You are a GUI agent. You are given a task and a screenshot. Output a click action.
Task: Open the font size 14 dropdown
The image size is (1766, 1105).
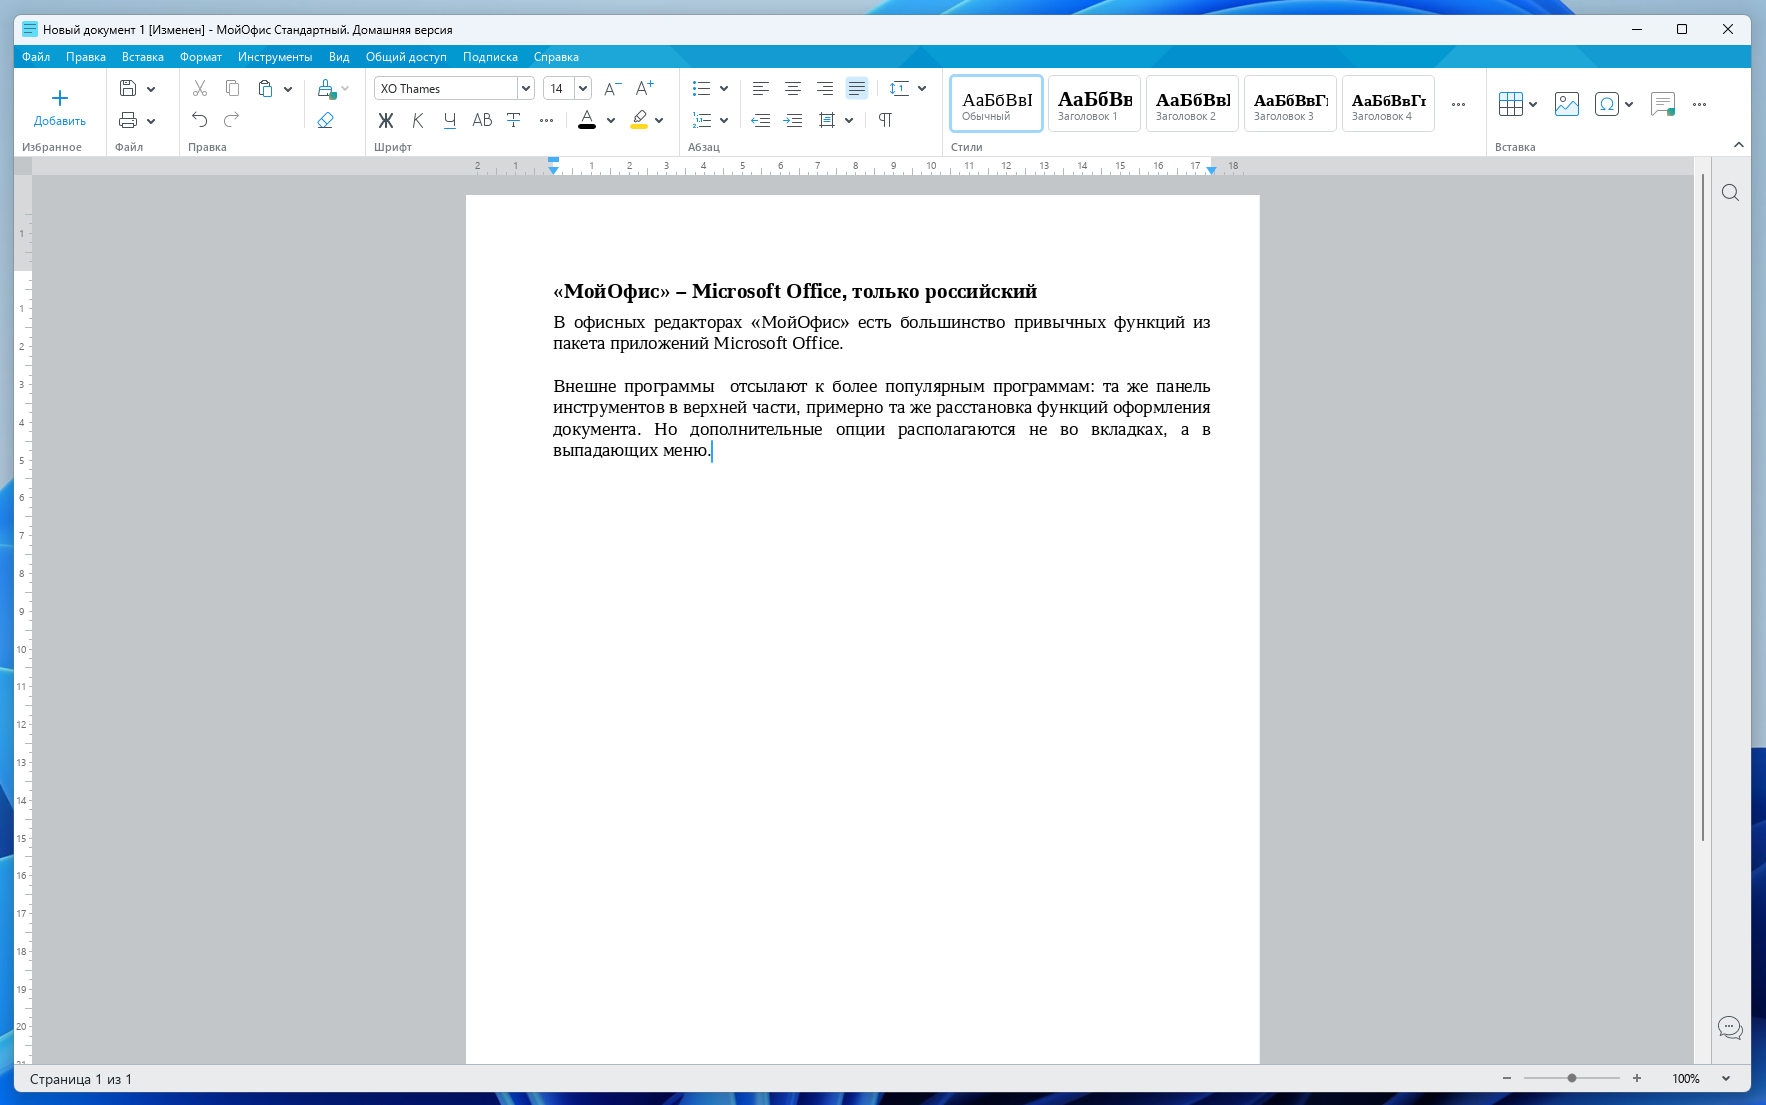click(583, 88)
